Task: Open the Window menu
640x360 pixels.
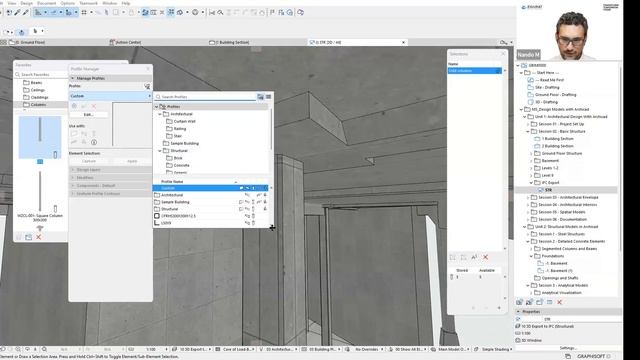Action: [109, 3]
